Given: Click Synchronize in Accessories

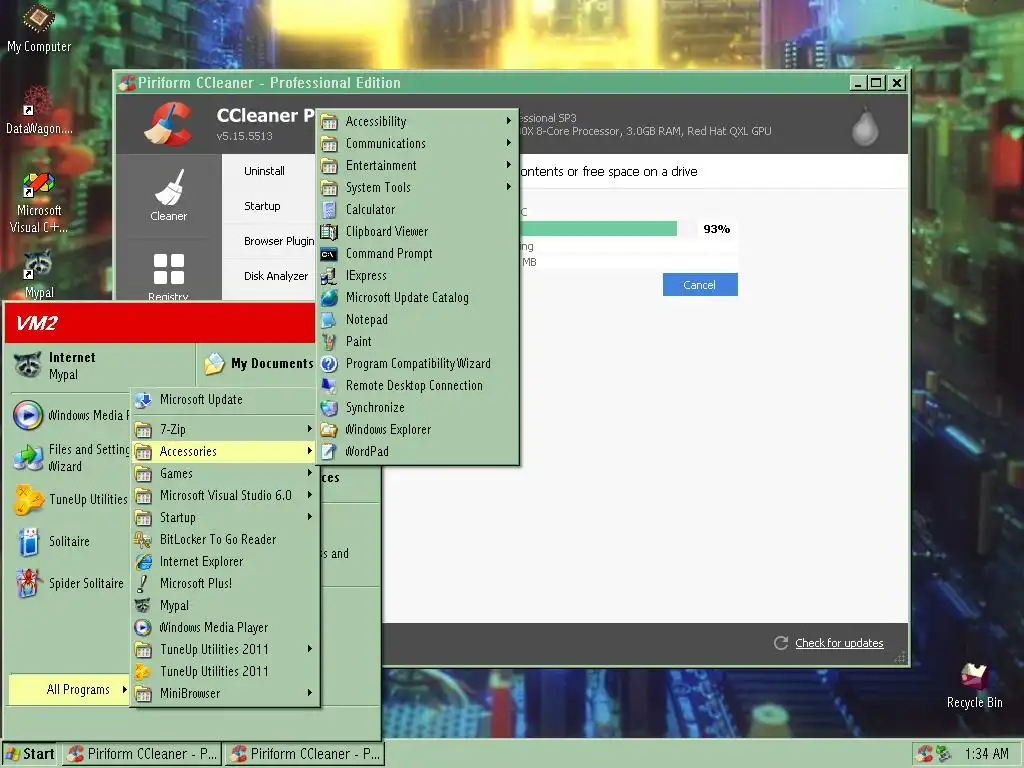Looking at the screenshot, I should pos(417,408).
